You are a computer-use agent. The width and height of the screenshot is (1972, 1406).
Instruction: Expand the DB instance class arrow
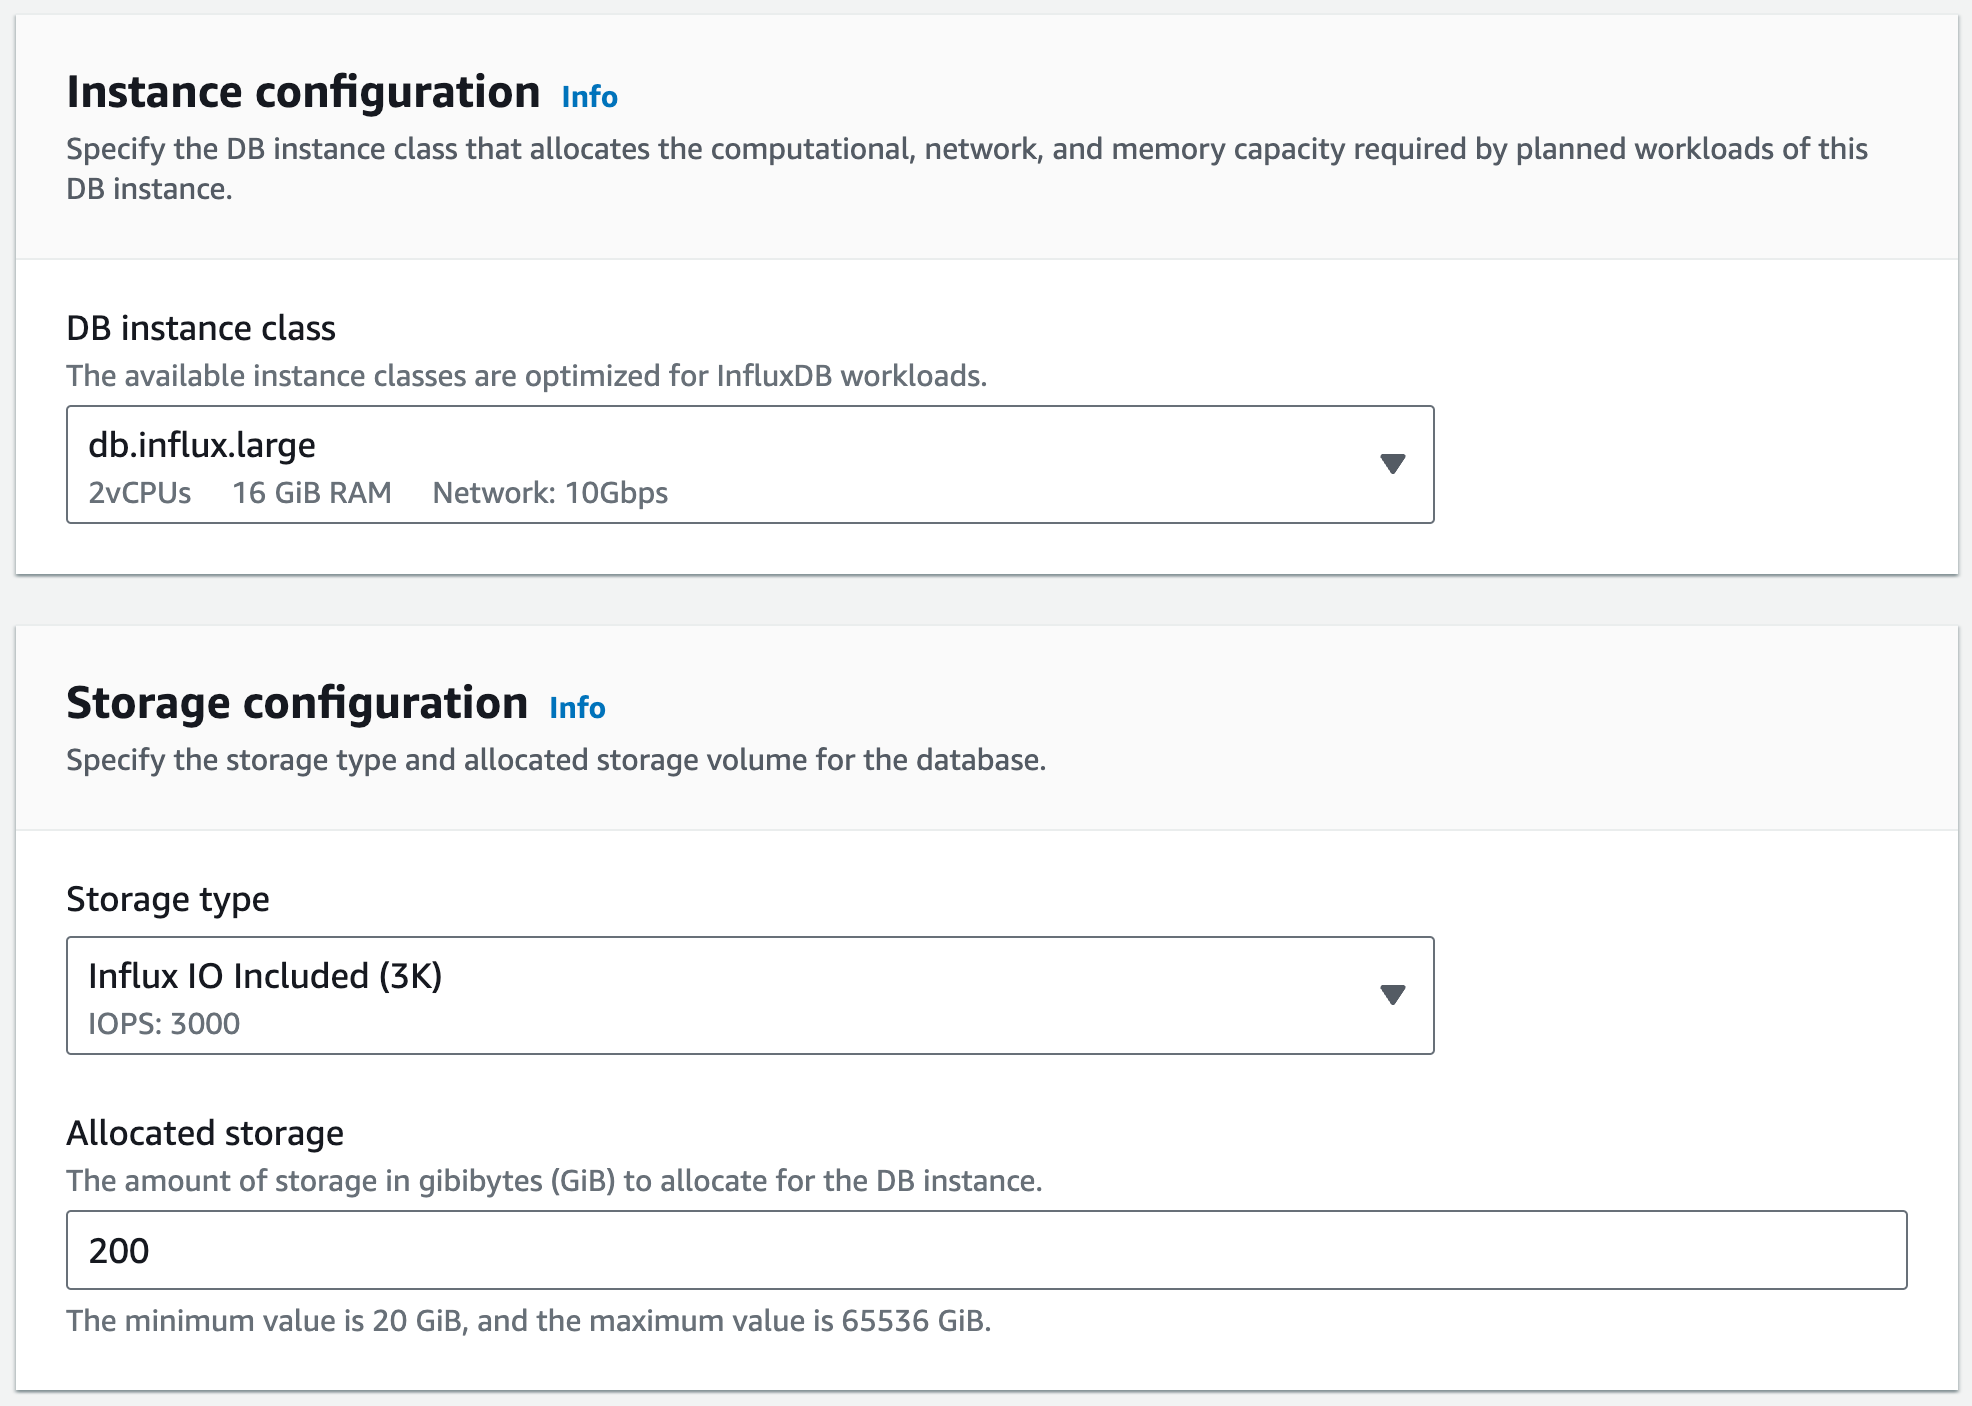click(1392, 464)
